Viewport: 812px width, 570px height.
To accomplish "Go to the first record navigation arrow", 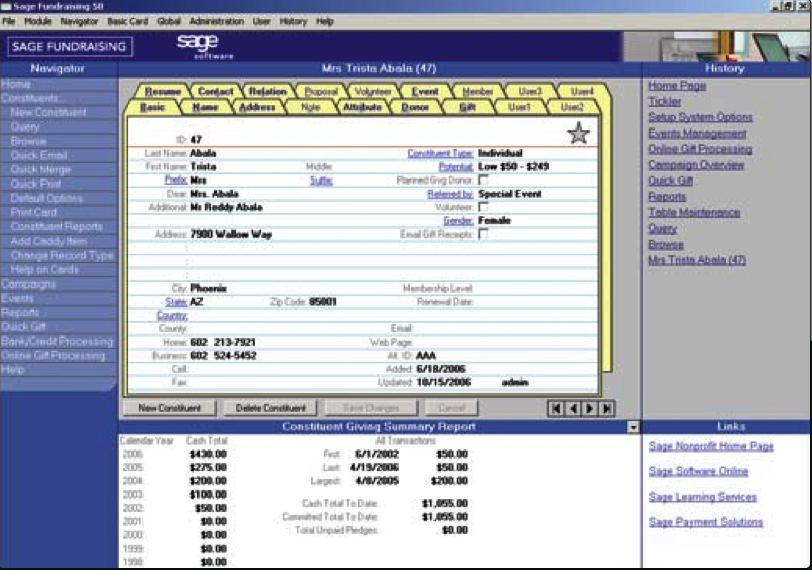I will 555,408.
